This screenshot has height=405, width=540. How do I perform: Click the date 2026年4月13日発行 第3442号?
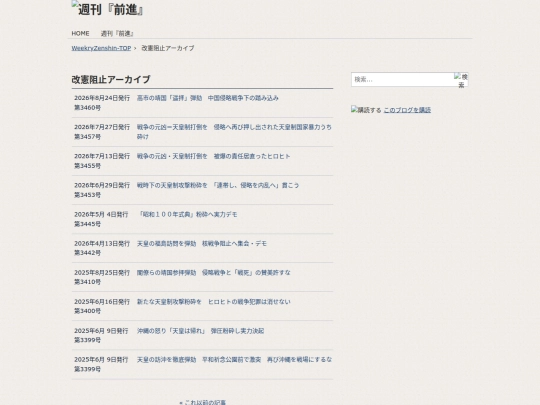[102, 248]
